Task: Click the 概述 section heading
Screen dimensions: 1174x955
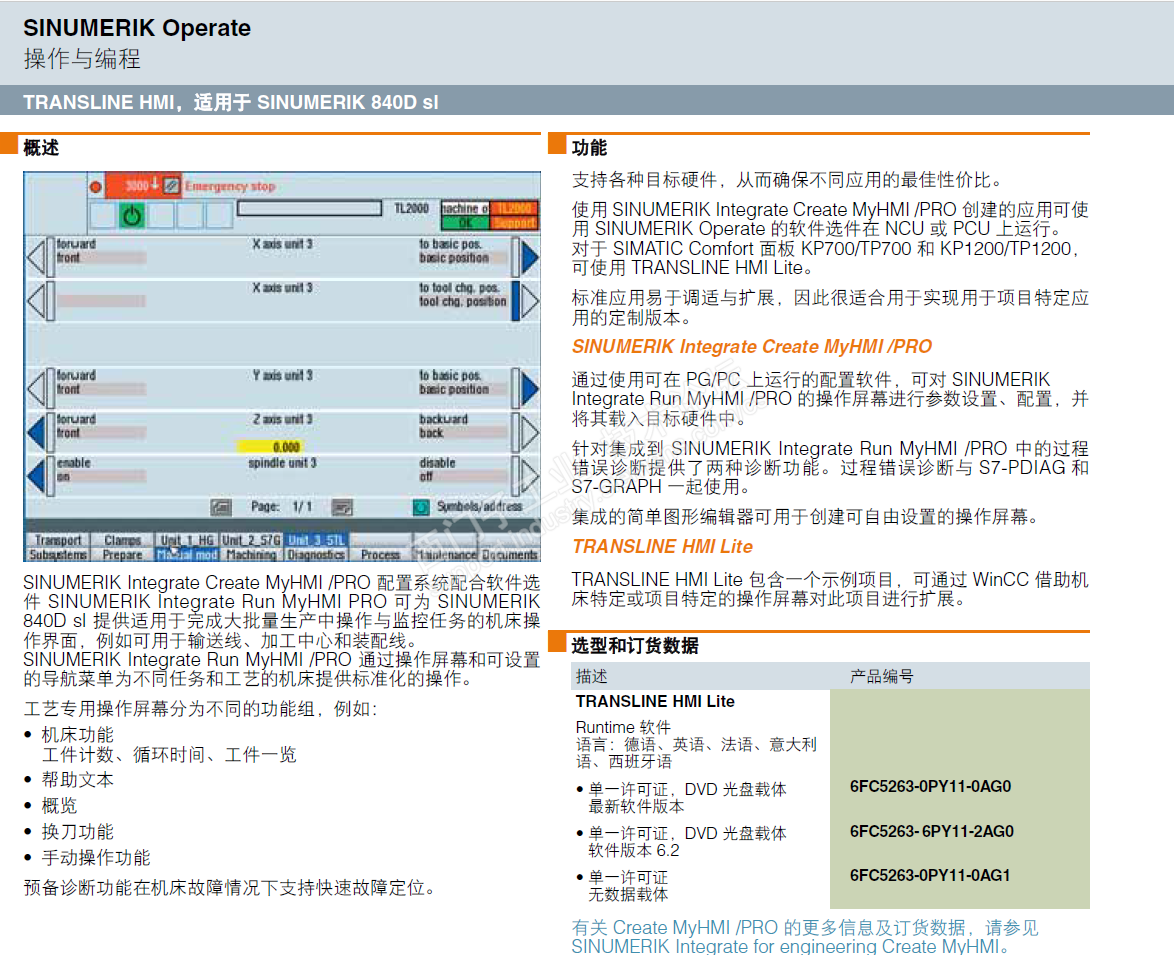Action: 41,147
